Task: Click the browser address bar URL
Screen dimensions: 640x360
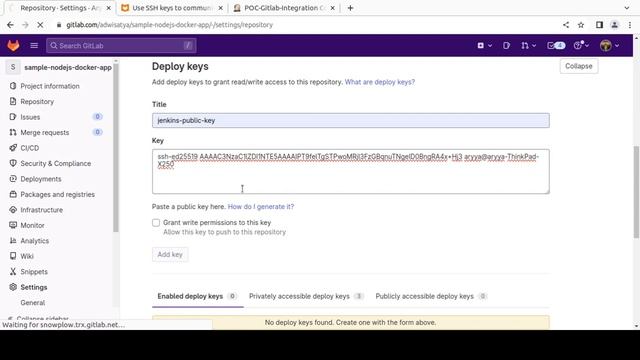Action: pos(169,25)
